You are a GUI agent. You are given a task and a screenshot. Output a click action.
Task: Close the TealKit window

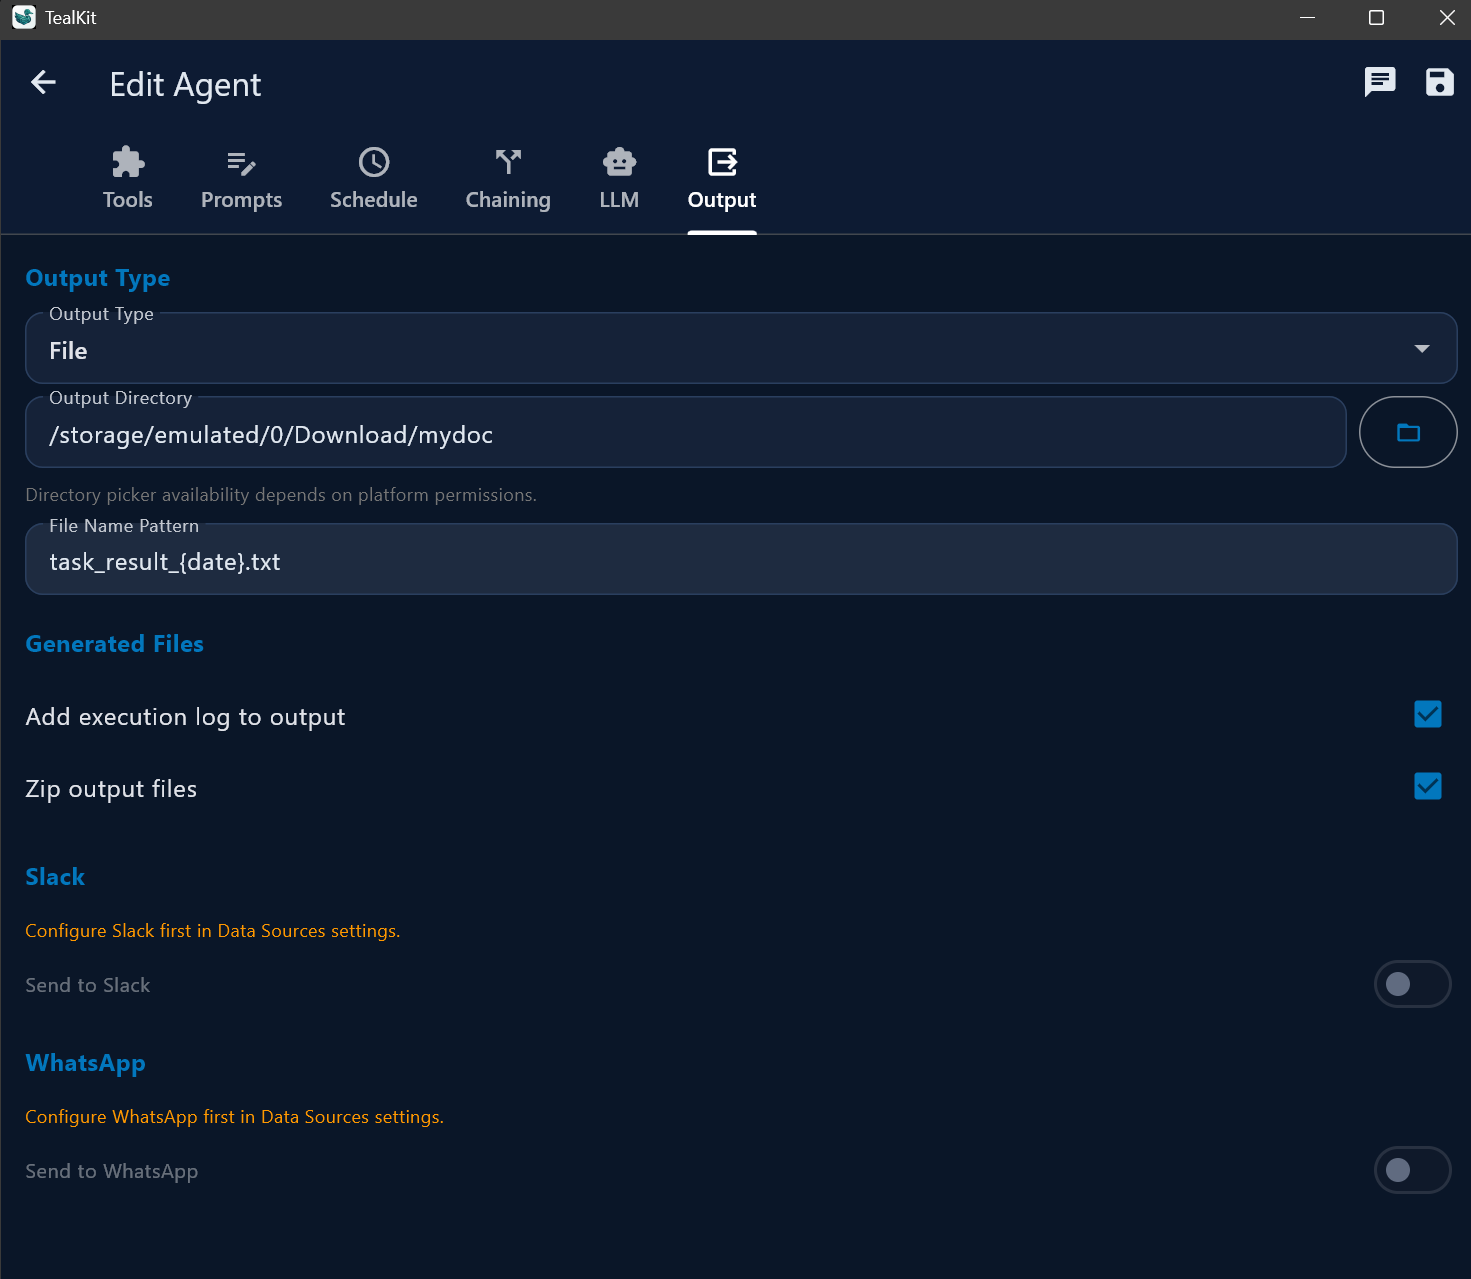(x=1446, y=18)
